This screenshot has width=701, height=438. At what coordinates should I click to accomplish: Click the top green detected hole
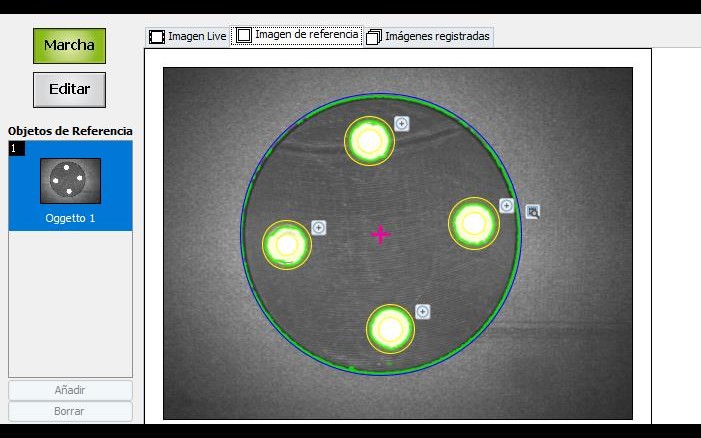click(369, 141)
